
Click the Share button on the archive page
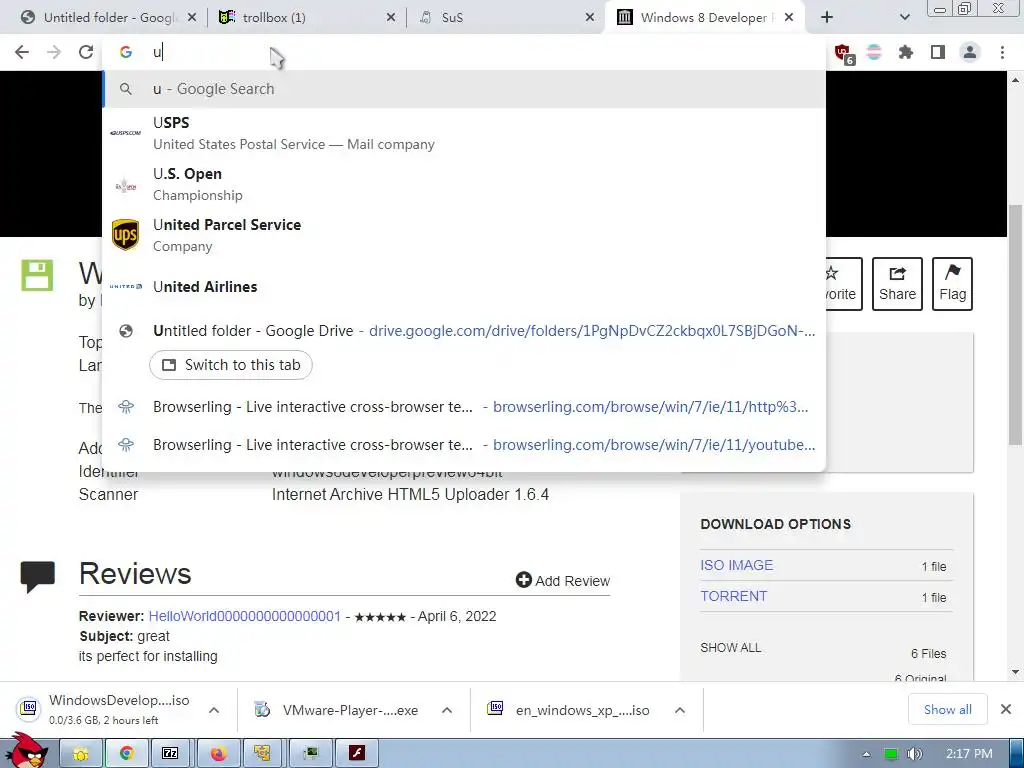point(897,283)
